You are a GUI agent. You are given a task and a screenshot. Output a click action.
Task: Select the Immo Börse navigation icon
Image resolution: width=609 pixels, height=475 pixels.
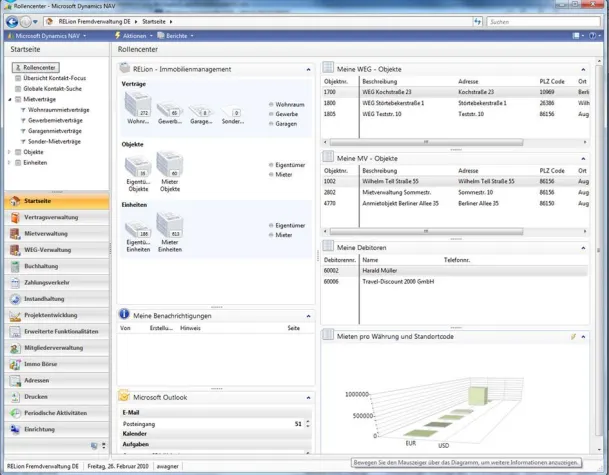[x=16, y=363]
